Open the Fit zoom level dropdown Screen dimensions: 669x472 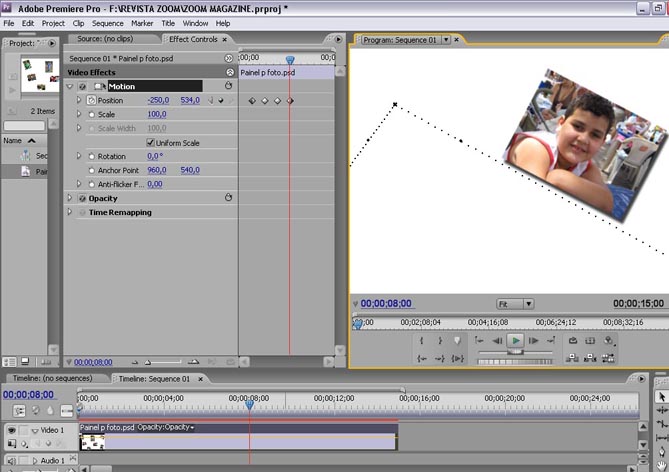tap(515, 303)
